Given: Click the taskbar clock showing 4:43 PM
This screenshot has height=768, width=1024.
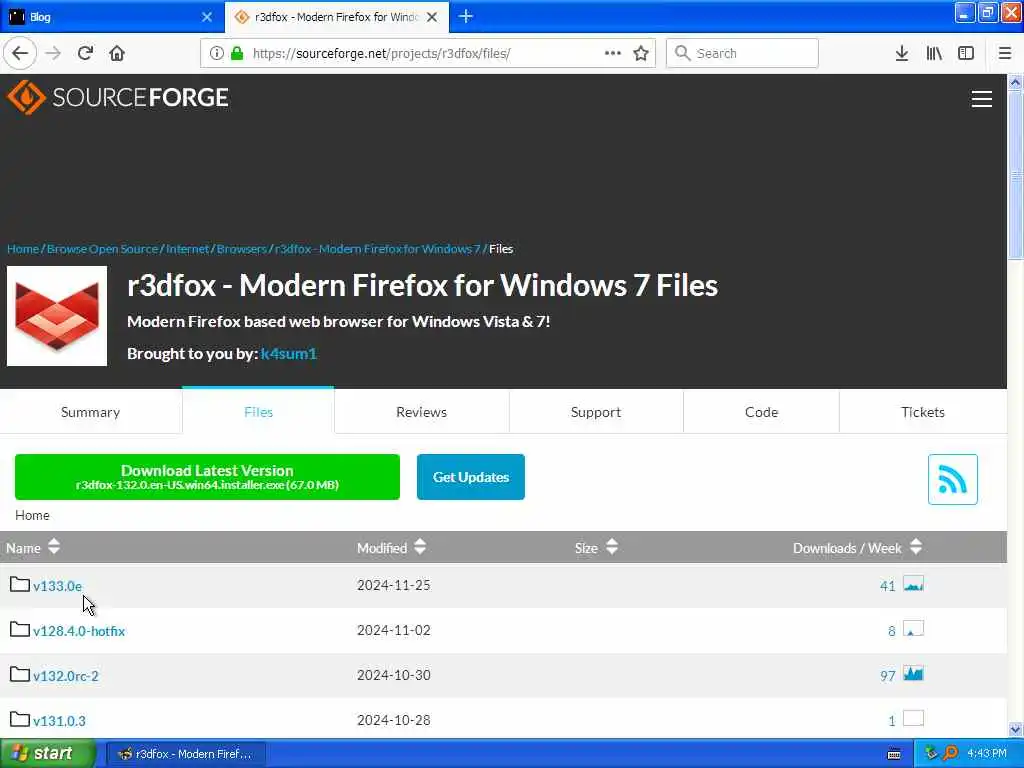Looking at the screenshot, I should pos(987,753).
